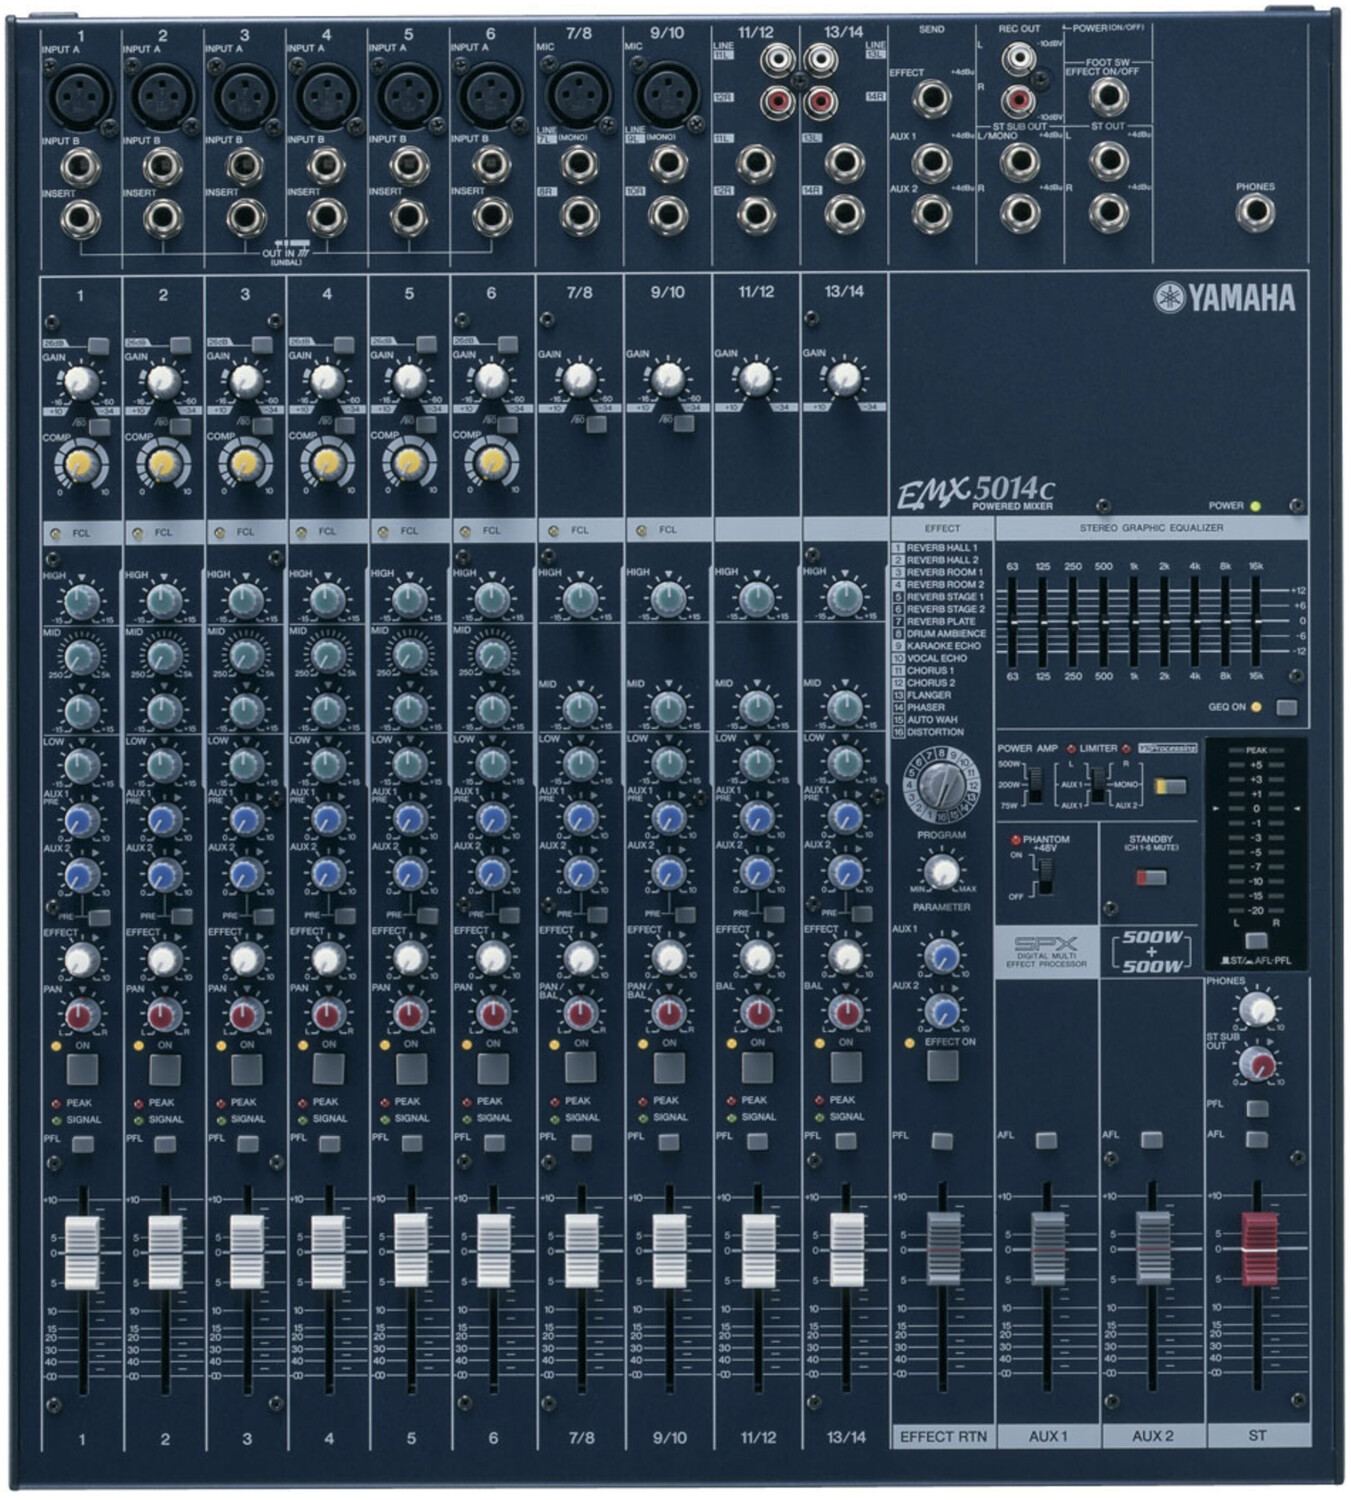Click the channel 7/8 GAIN knob
Viewport: 1351px width, 1500px height.
[x=579, y=380]
